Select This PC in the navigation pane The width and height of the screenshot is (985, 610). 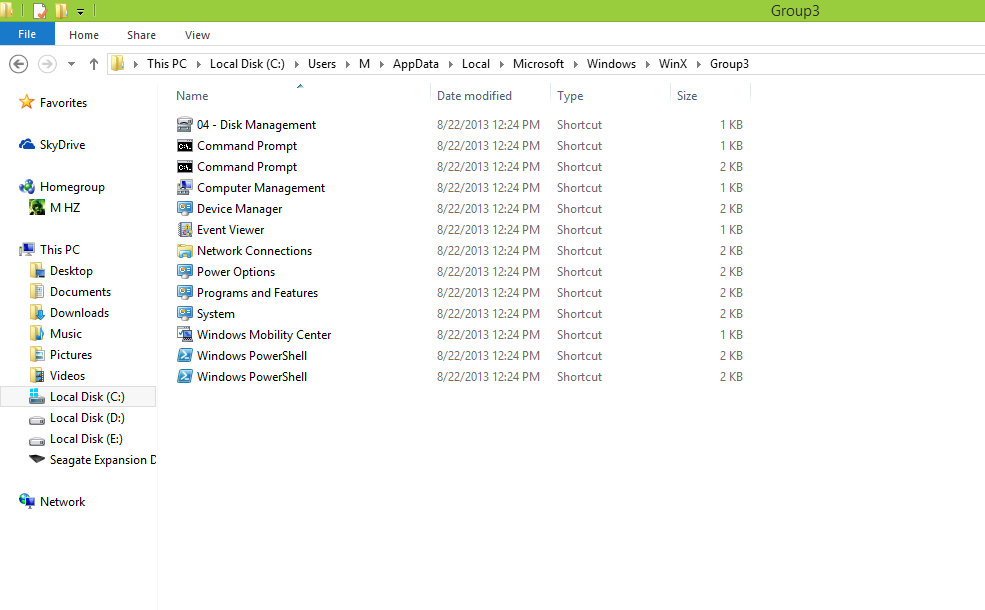coord(60,249)
